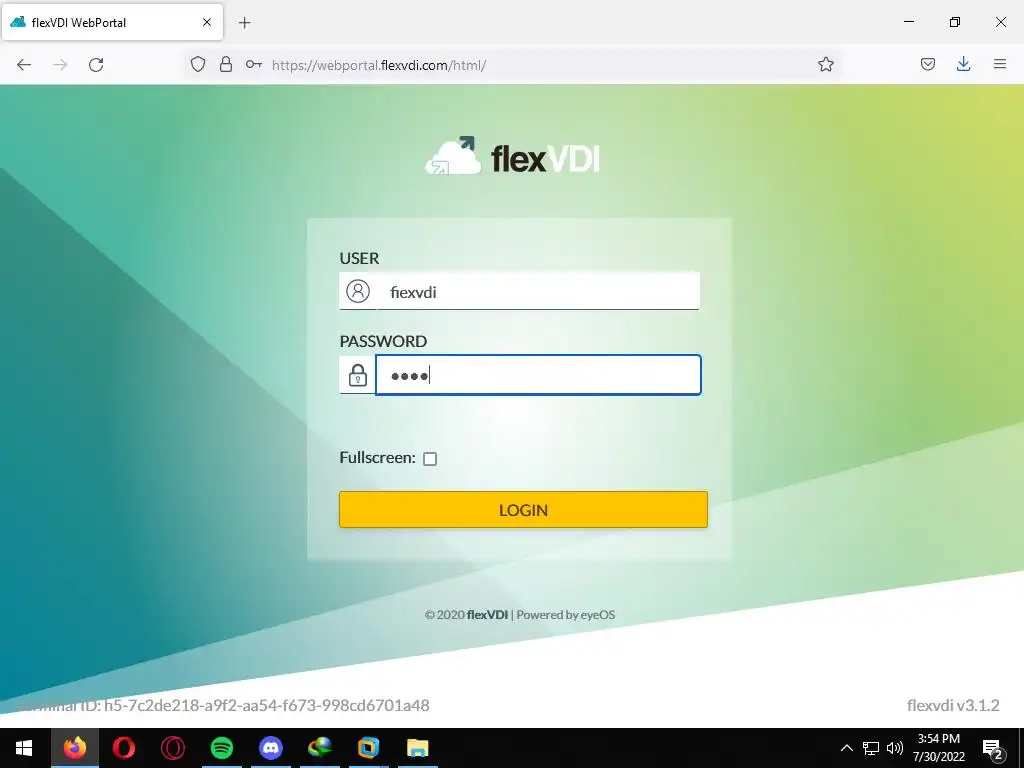
Task: Click the yellow LOGIN button
Action: coord(523,509)
